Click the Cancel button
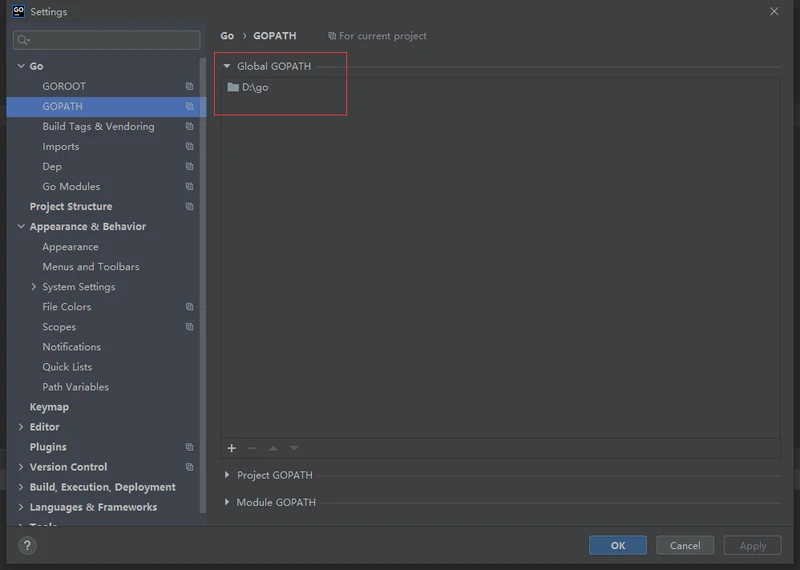 [x=685, y=545]
